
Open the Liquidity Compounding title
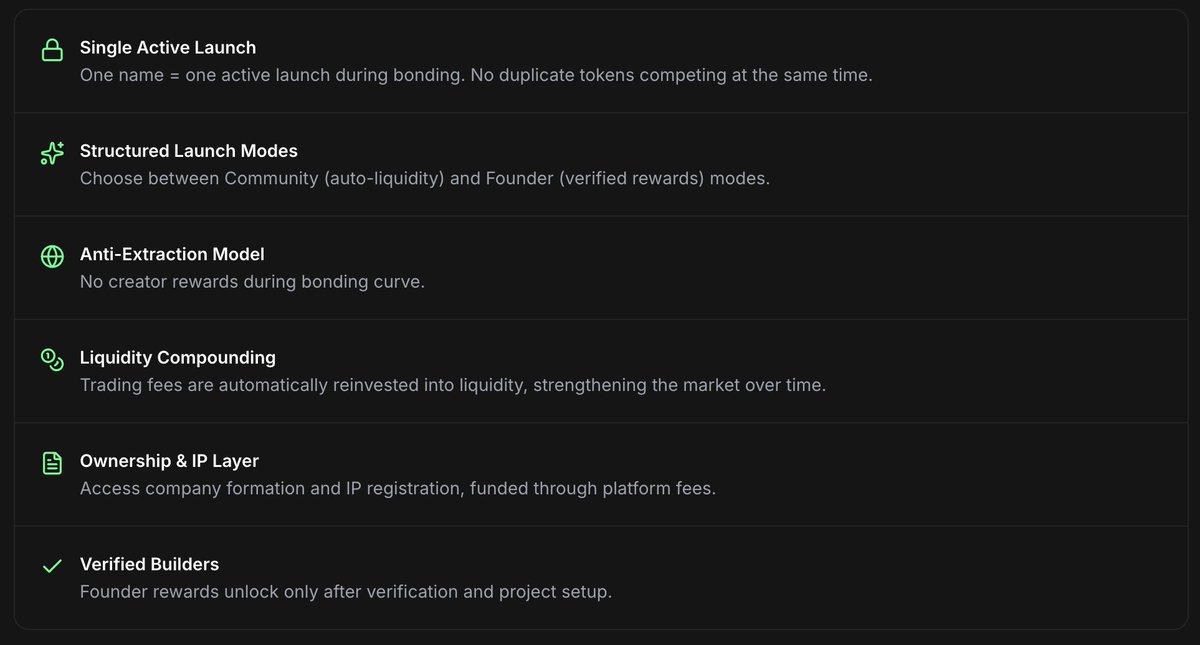click(178, 357)
